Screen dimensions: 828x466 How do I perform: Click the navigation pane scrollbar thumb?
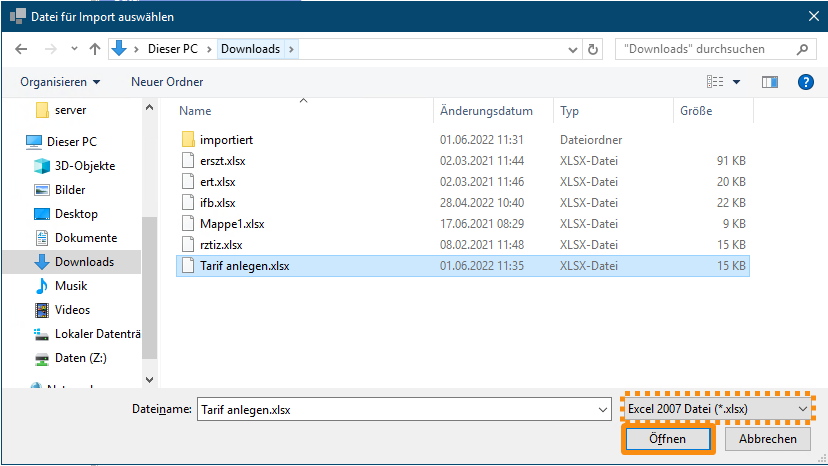pos(149,288)
